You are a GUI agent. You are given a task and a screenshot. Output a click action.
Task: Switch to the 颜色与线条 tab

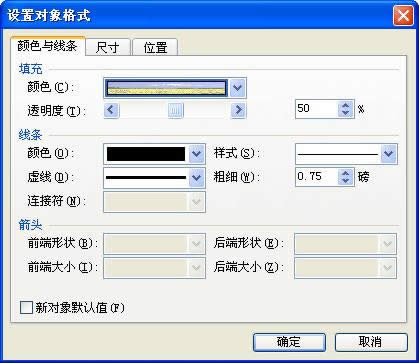(48, 46)
